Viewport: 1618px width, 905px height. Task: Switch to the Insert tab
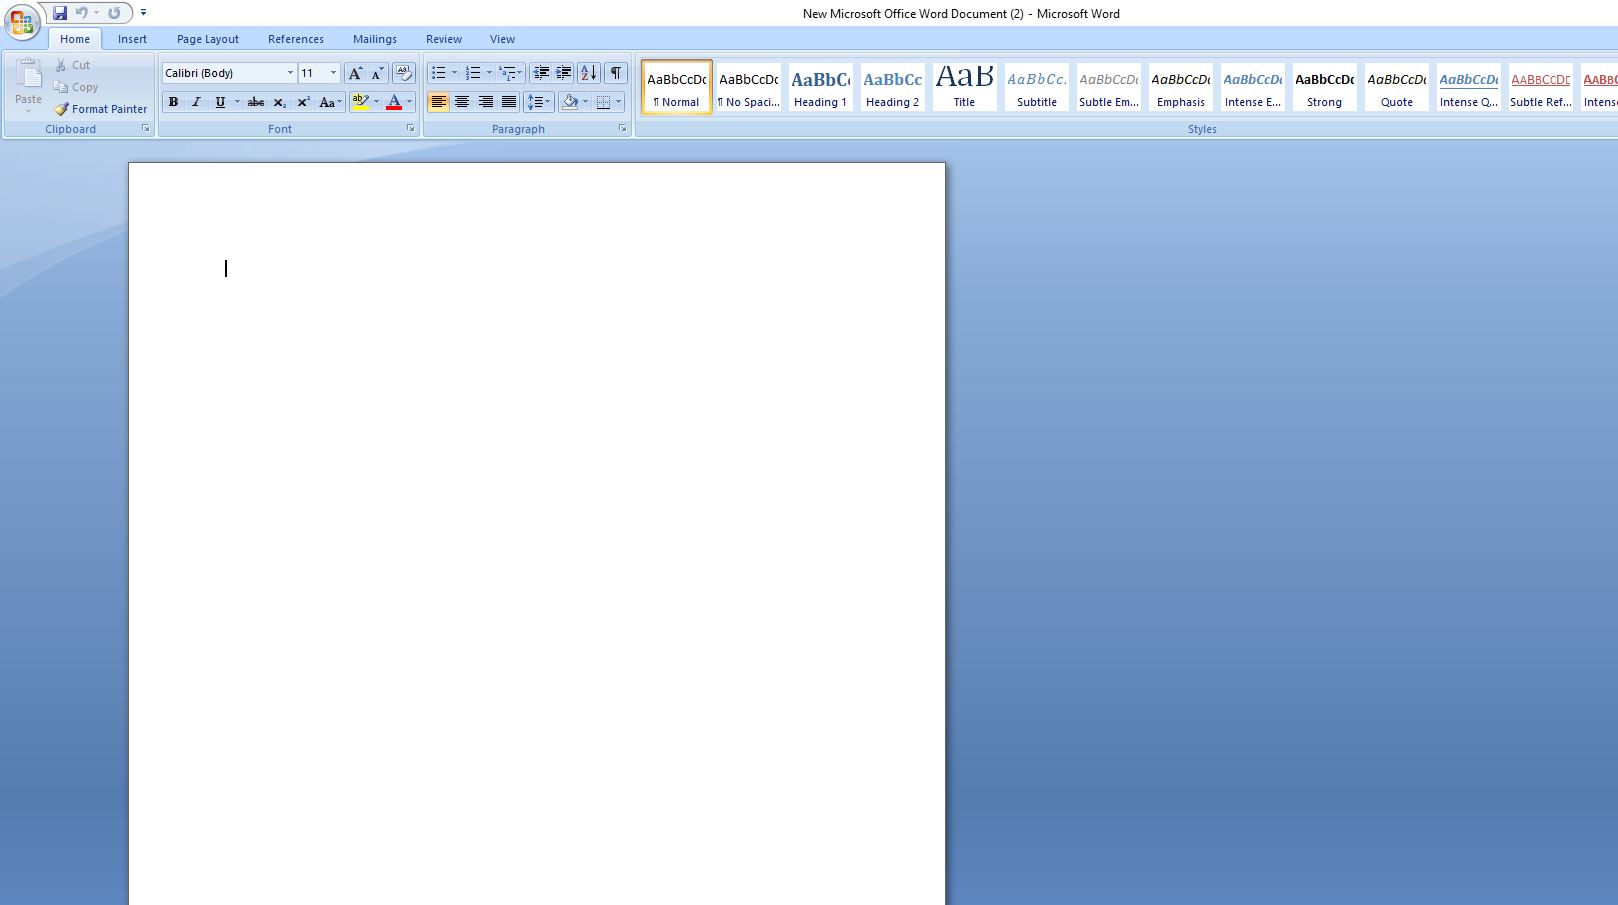tap(132, 39)
